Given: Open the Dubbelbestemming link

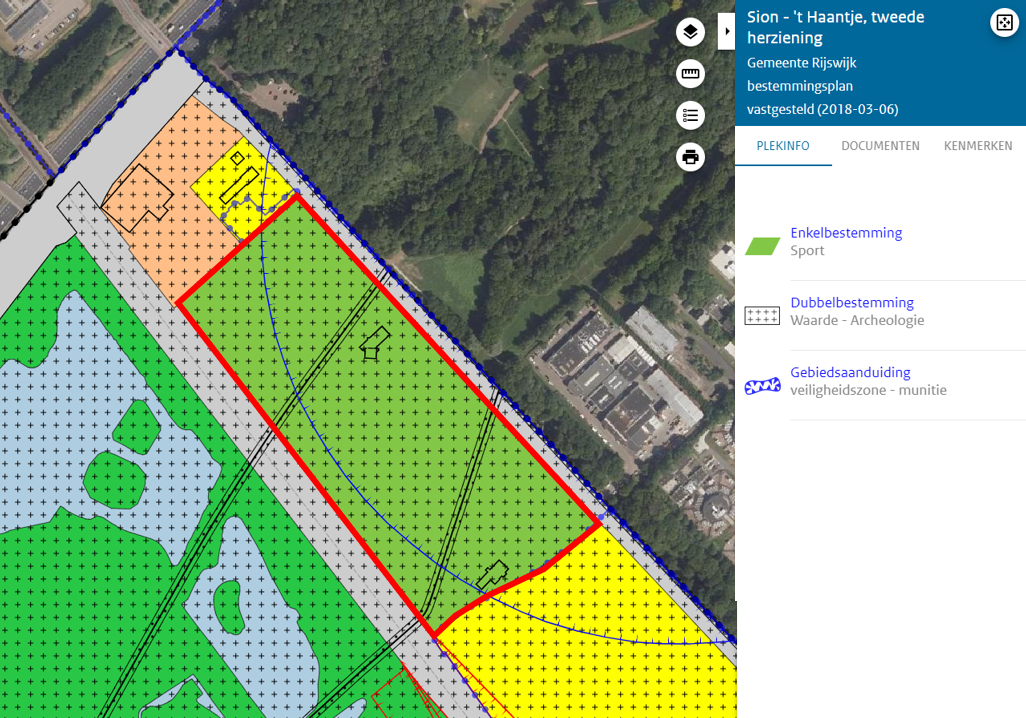Looking at the screenshot, I should [x=852, y=302].
